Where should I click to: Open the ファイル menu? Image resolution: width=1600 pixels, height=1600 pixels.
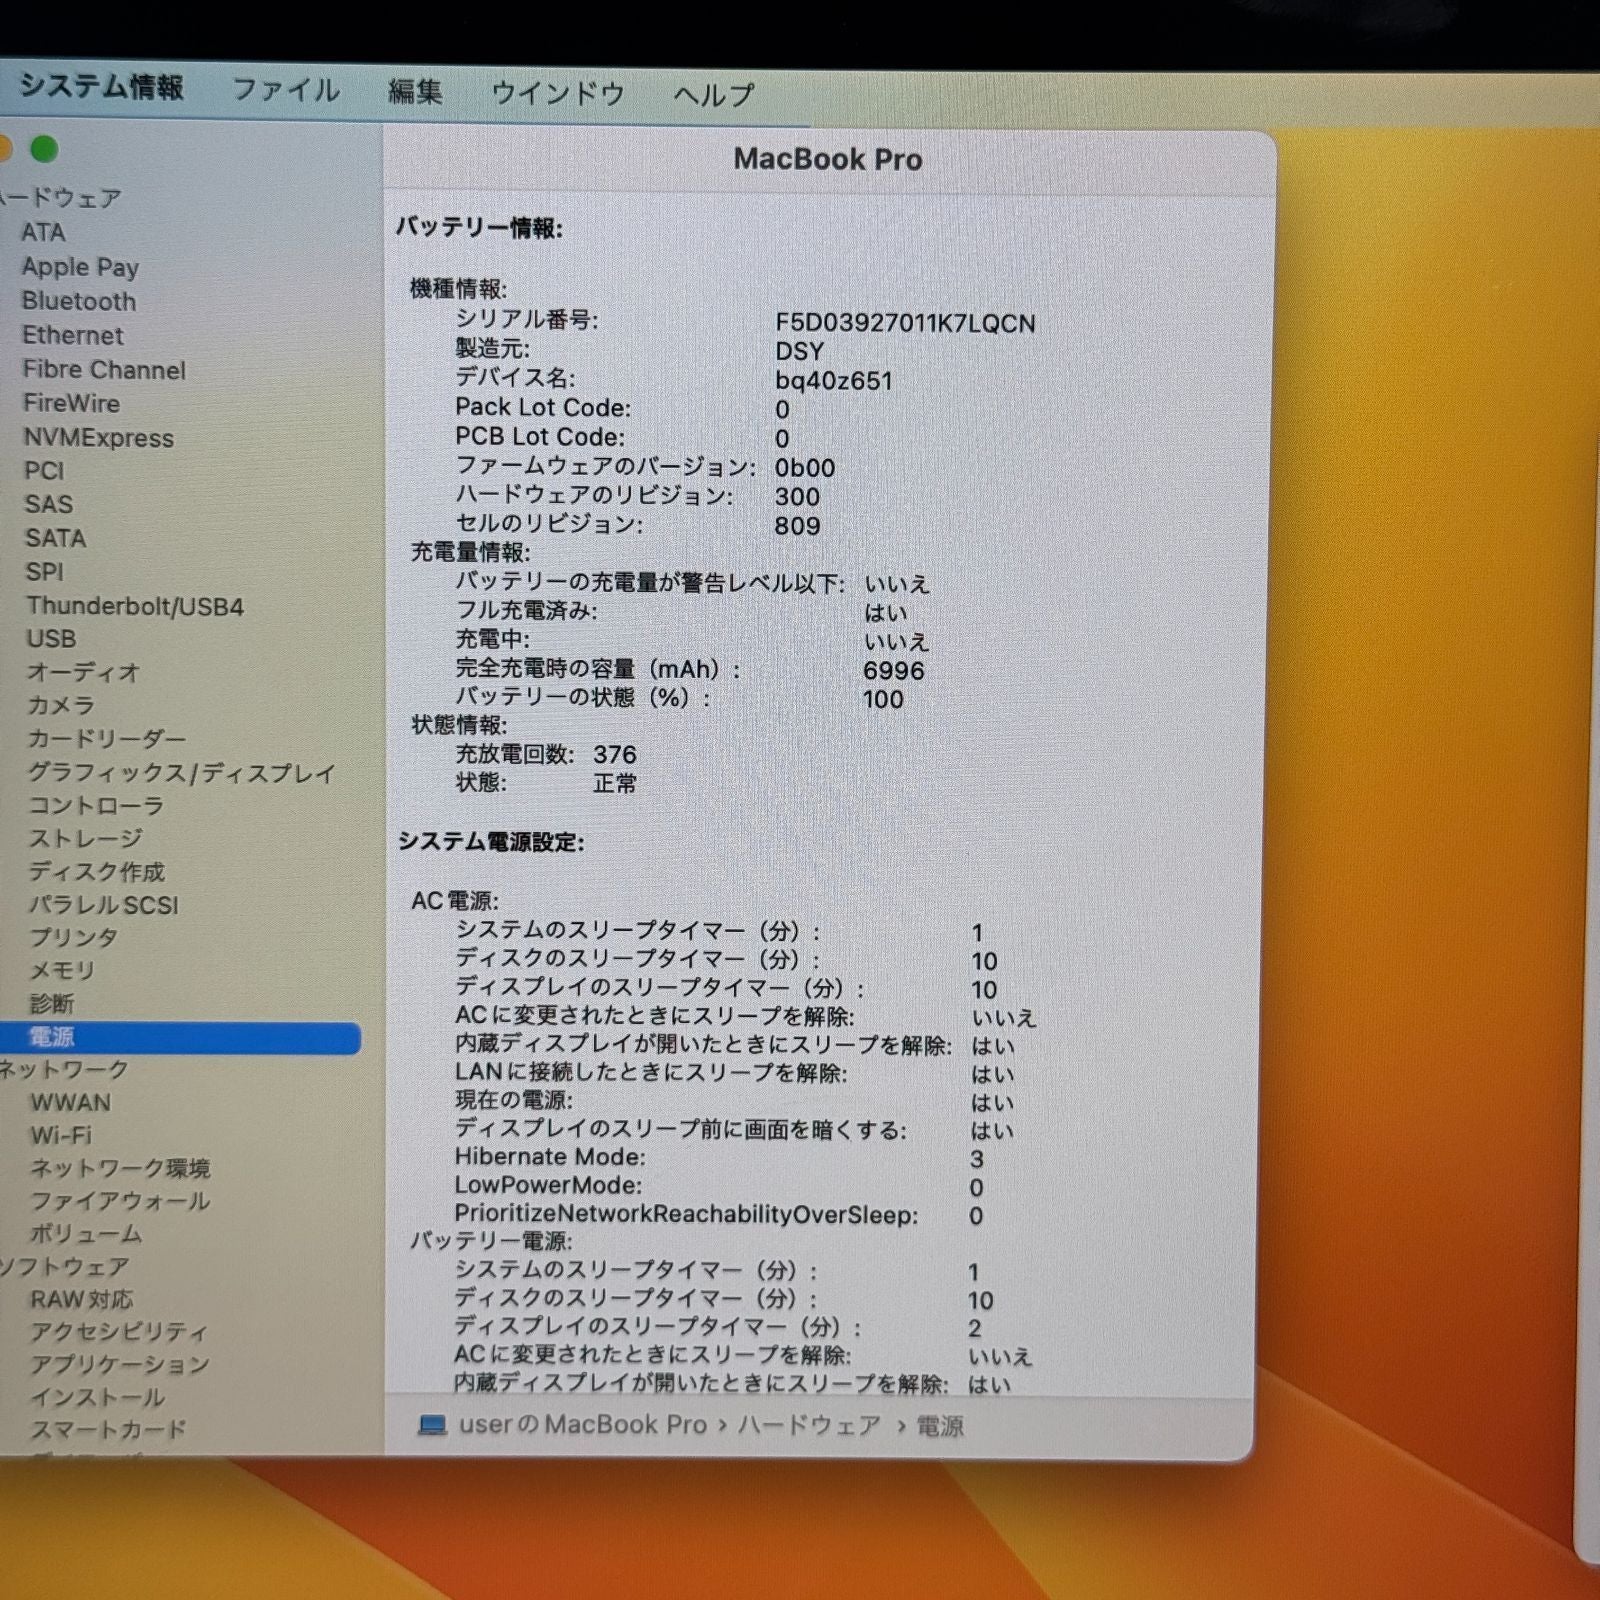pos(286,90)
